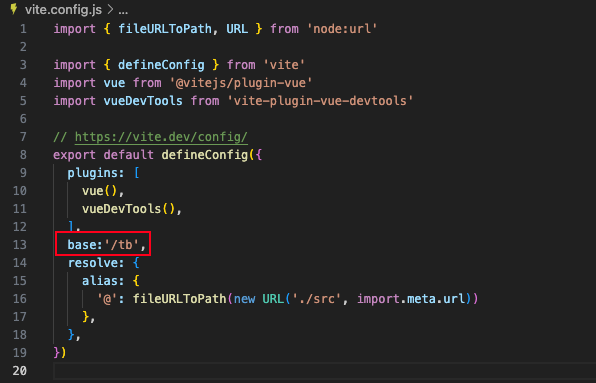The height and width of the screenshot is (383, 596).
Task: Click the closing '})' on line 19
Action: [60, 353]
